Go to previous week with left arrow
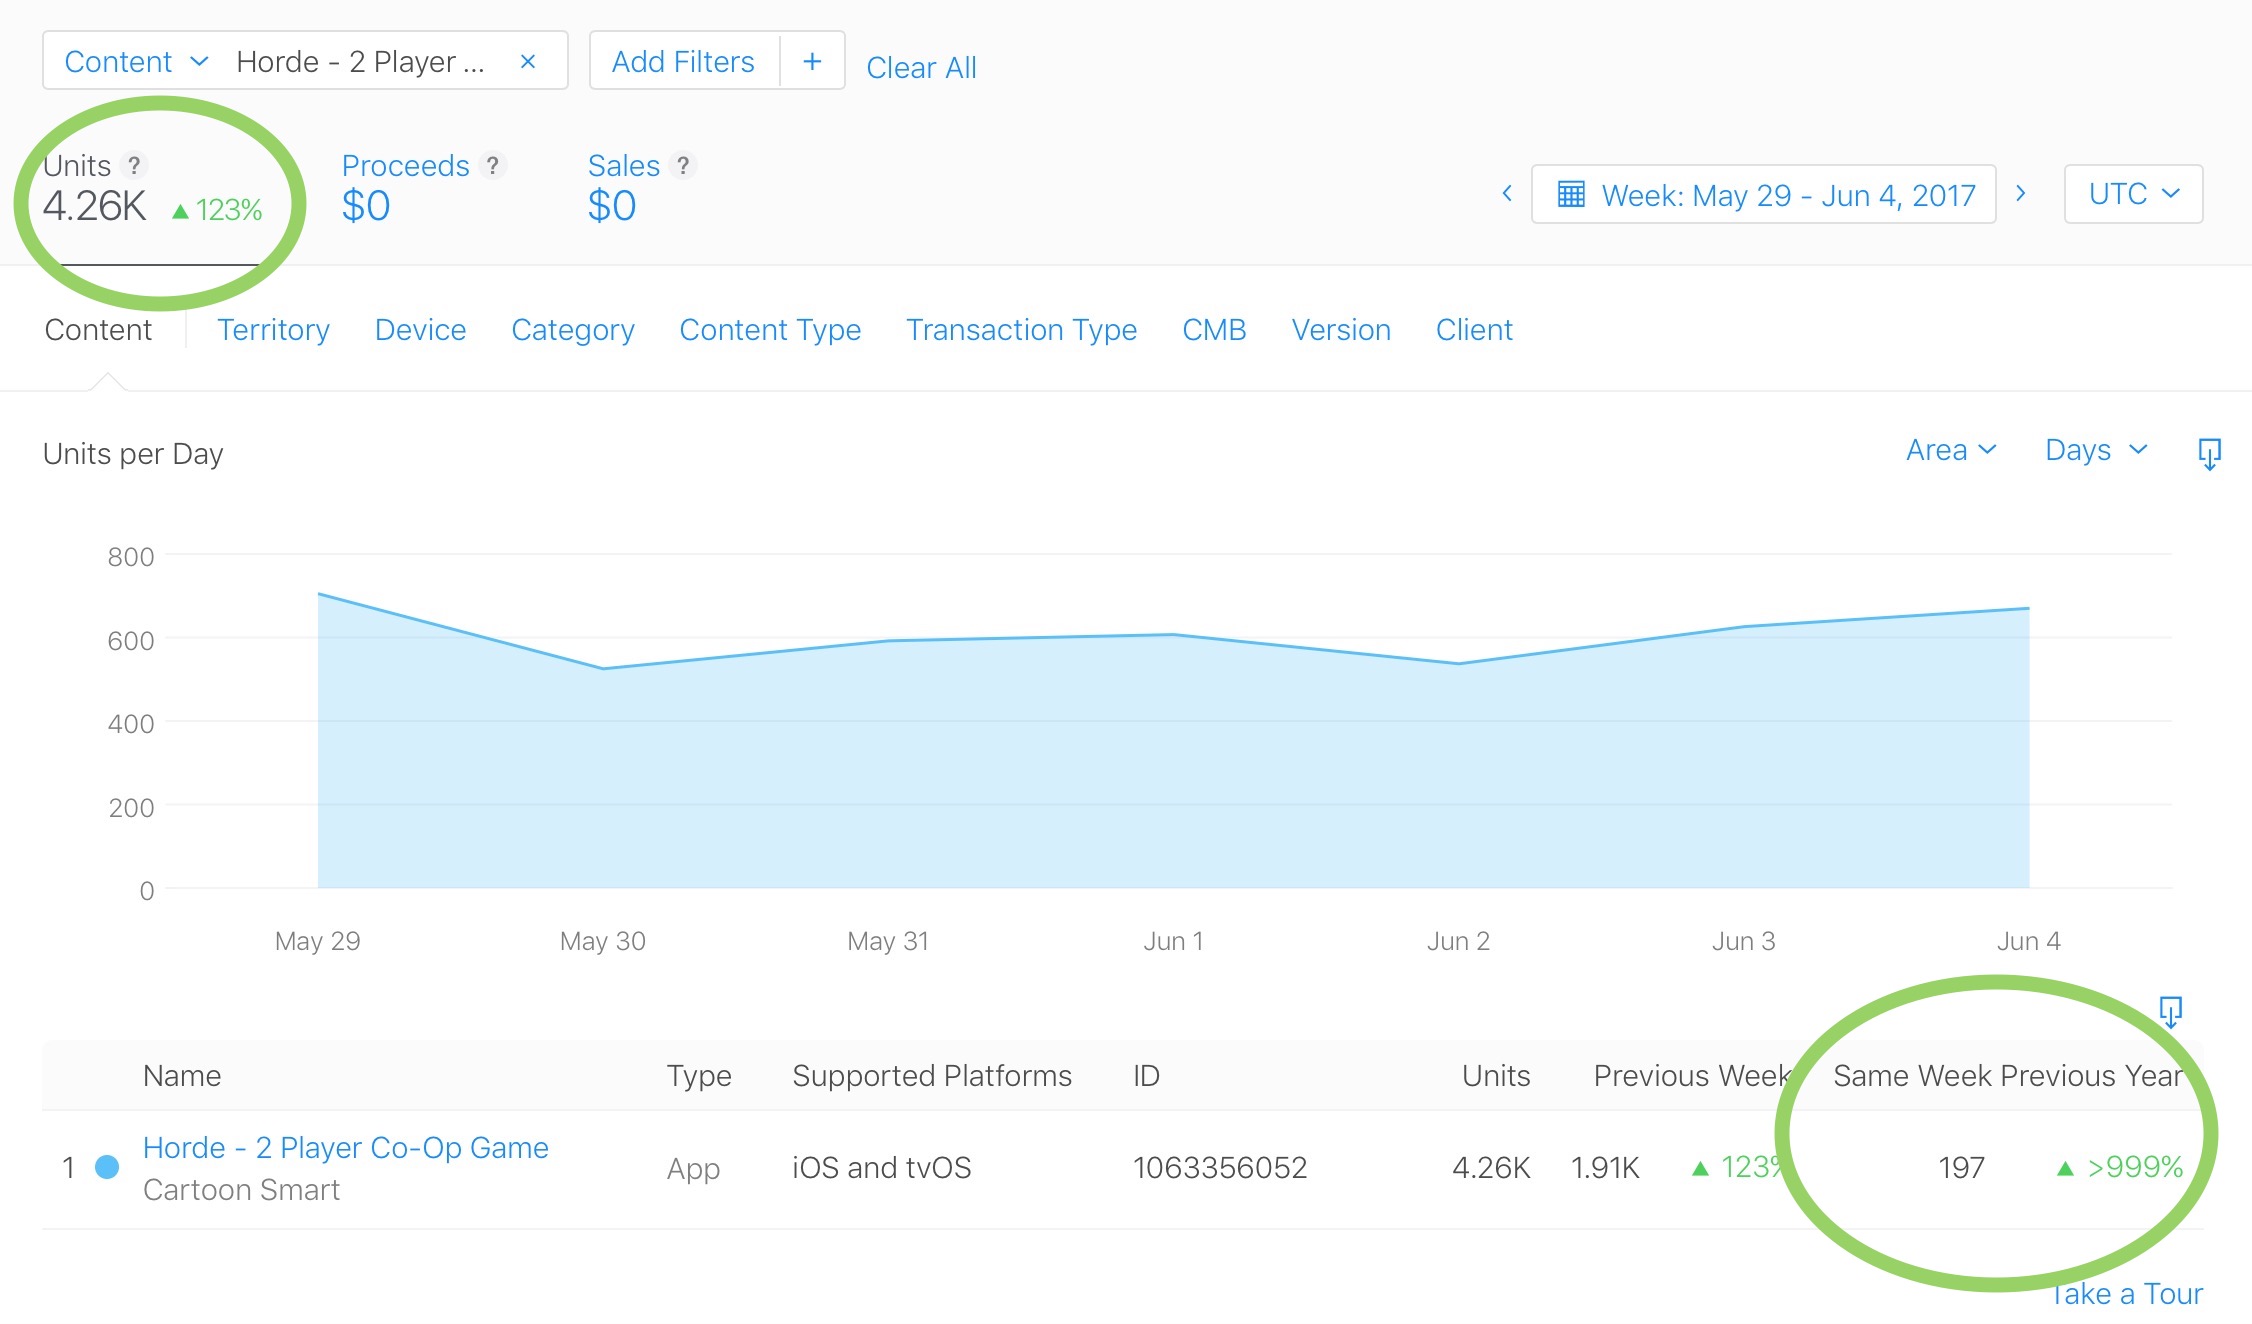Image resolution: width=2252 pixels, height=1324 pixels. coord(1507,194)
